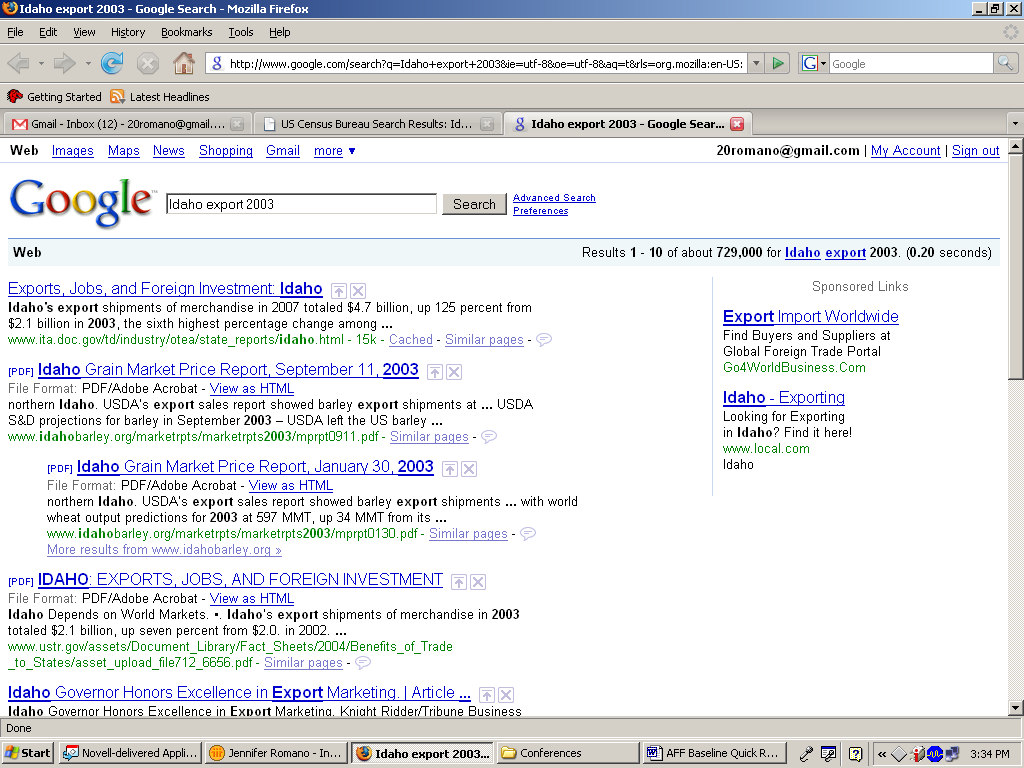Close the US Census Bureau tab
The image size is (1024, 768).
coord(487,124)
